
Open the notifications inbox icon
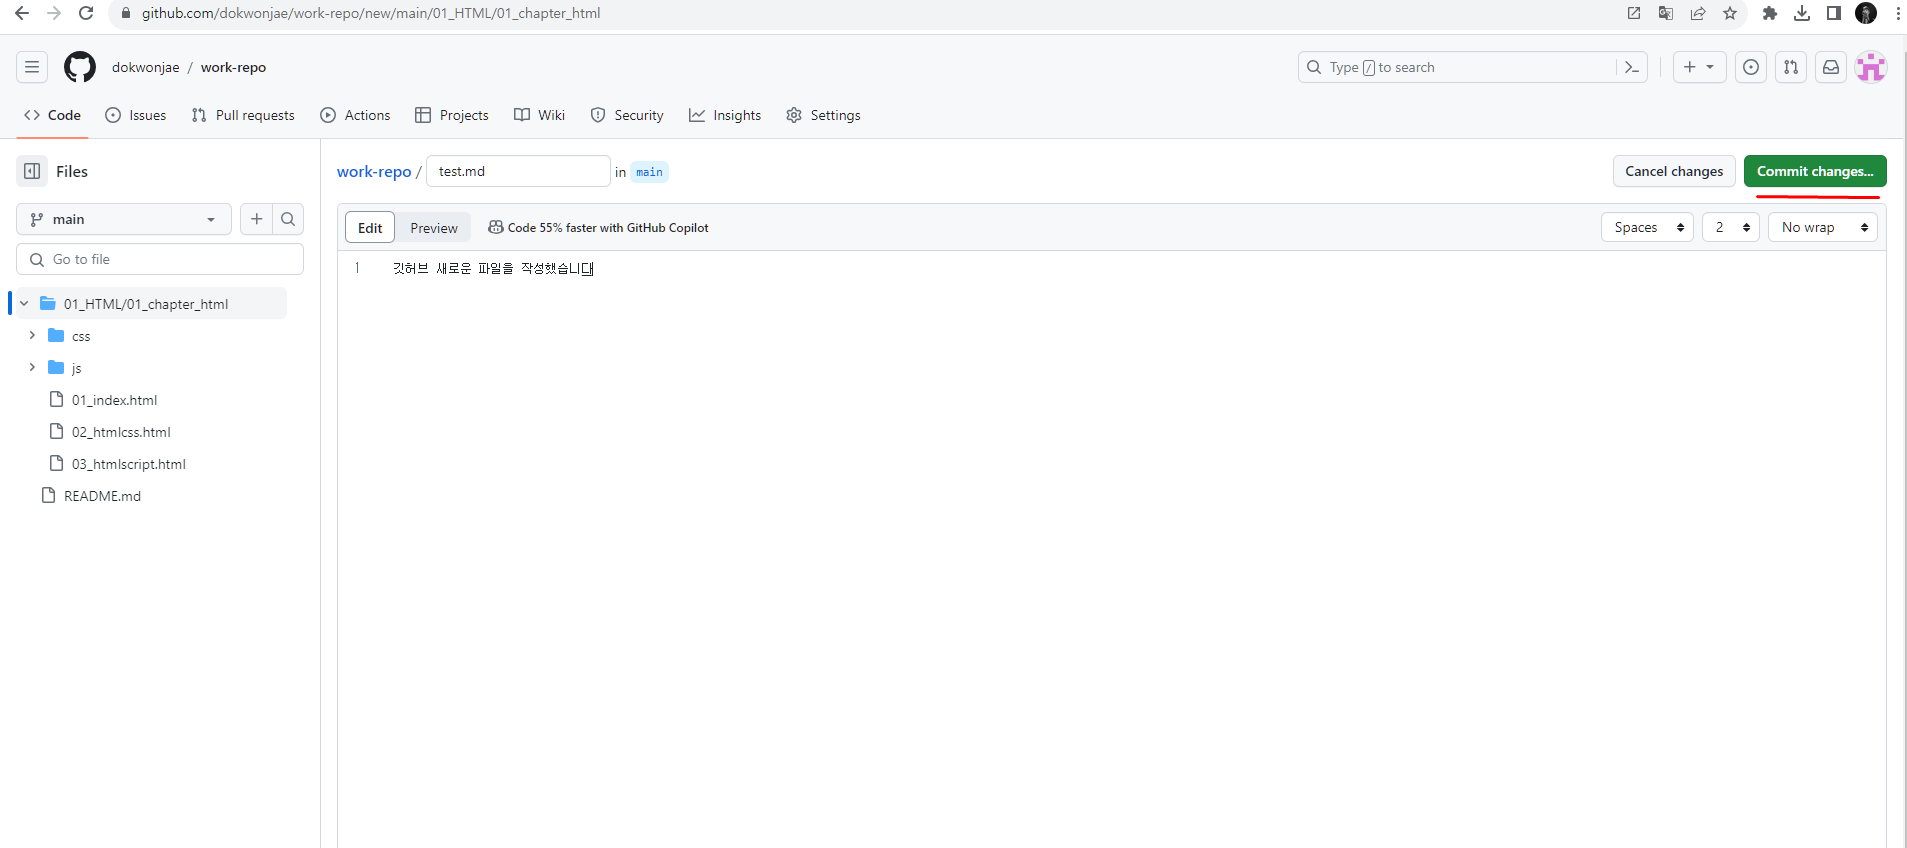[x=1831, y=67]
